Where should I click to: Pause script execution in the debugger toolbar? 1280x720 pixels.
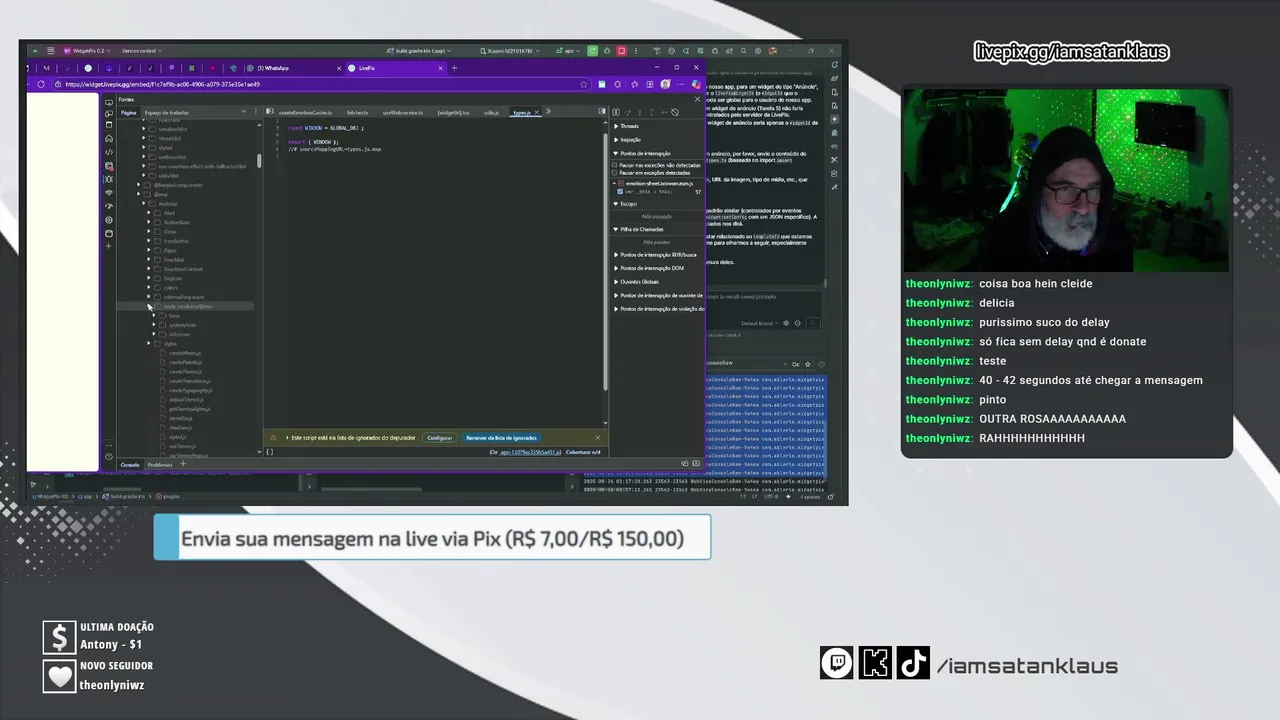click(616, 112)
